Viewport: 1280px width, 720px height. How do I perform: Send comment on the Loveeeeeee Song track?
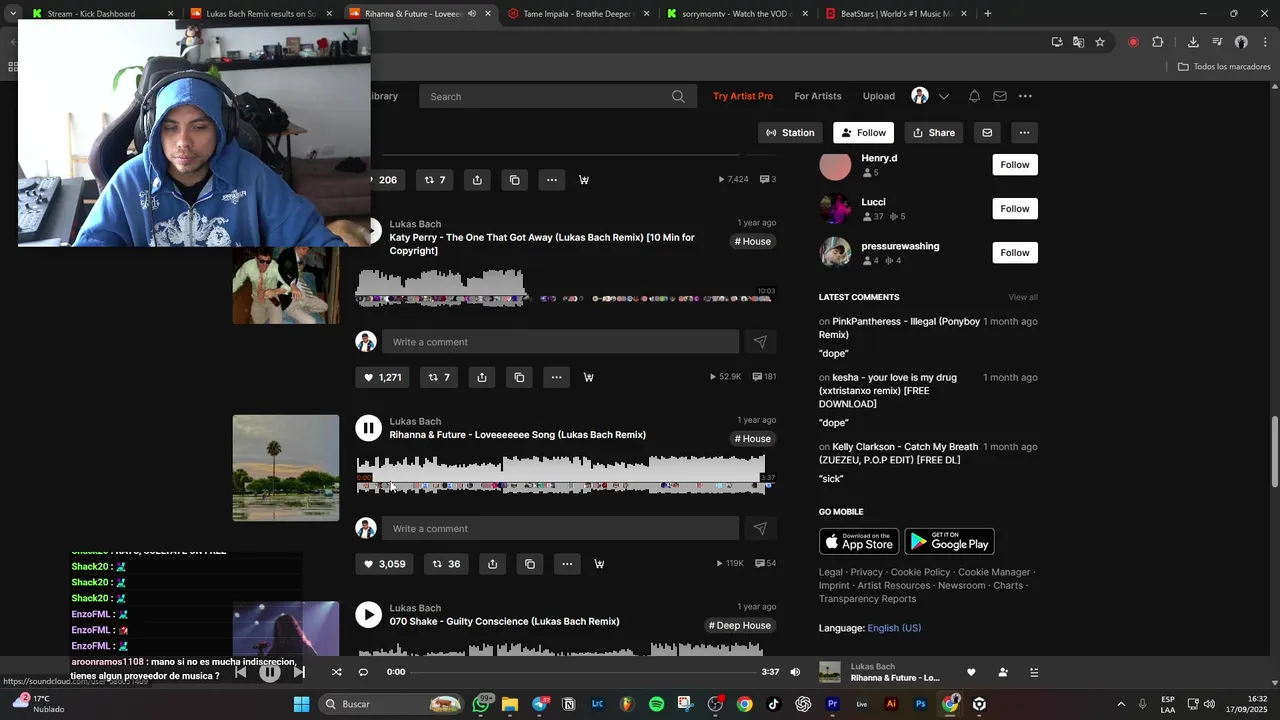pyautogui.click(x=760, y=528)
